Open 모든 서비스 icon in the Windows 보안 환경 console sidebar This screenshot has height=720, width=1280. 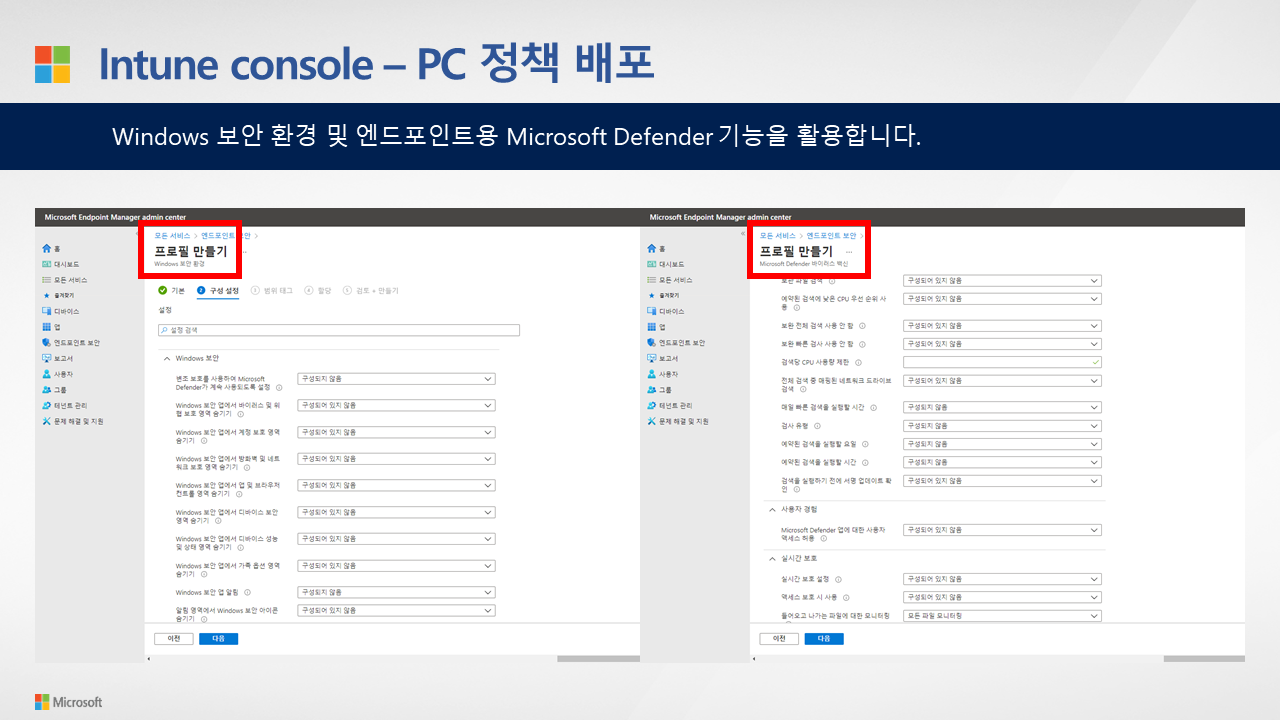click(46, 280)
